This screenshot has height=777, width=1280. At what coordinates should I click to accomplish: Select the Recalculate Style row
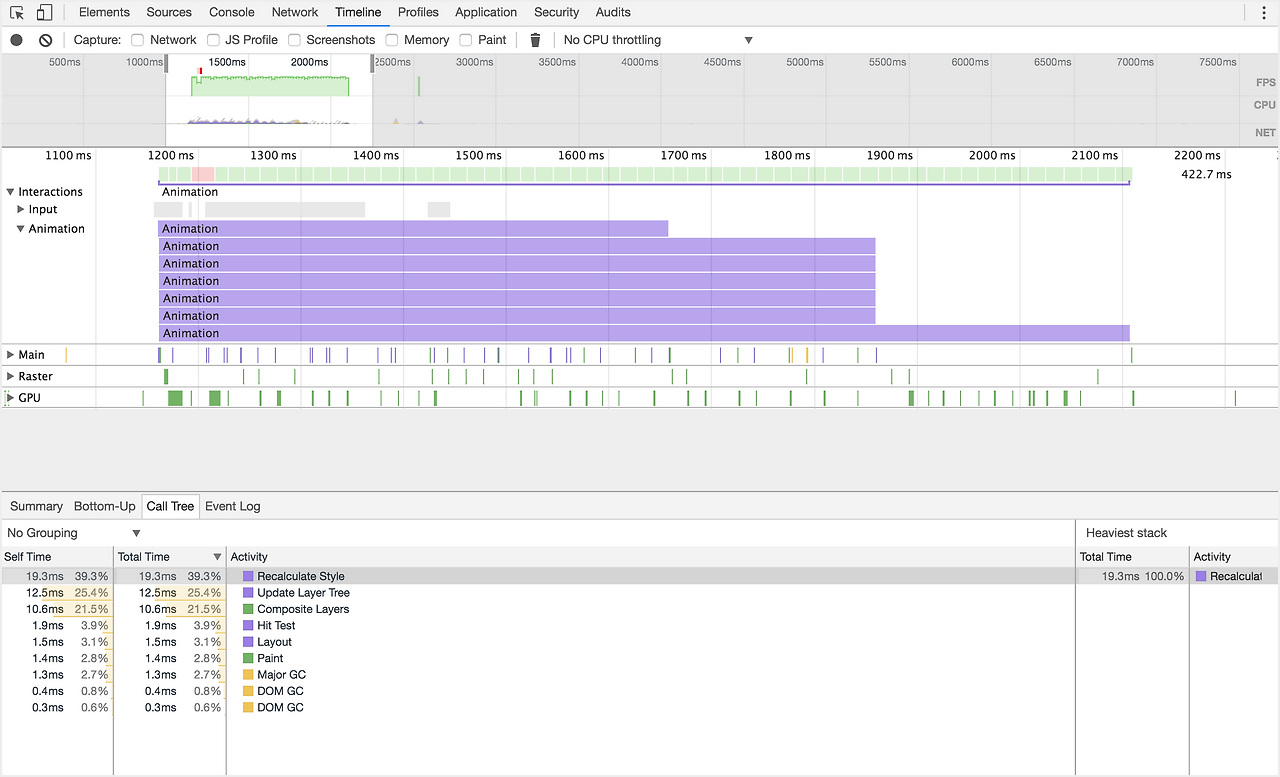tap(538, 576)
